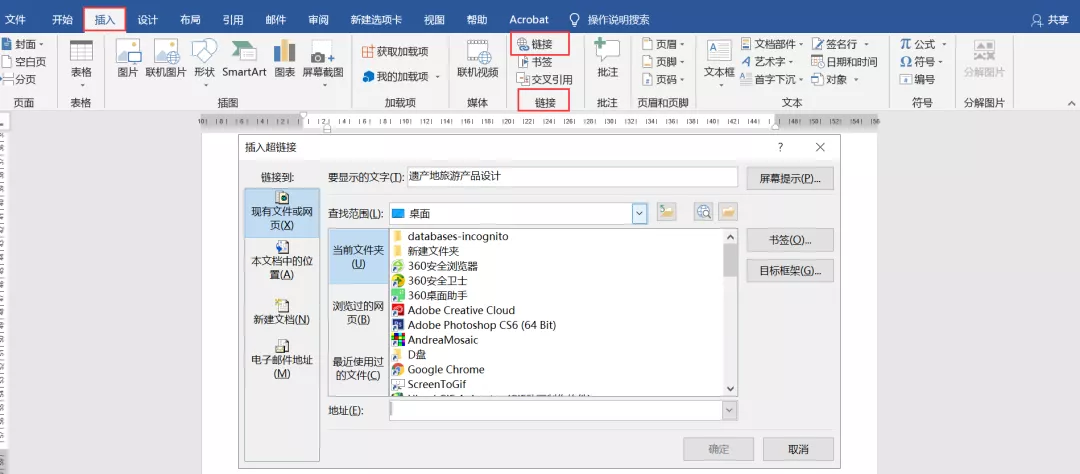
Task: Select Google Chrome in the file list
Action: (437, 369)
